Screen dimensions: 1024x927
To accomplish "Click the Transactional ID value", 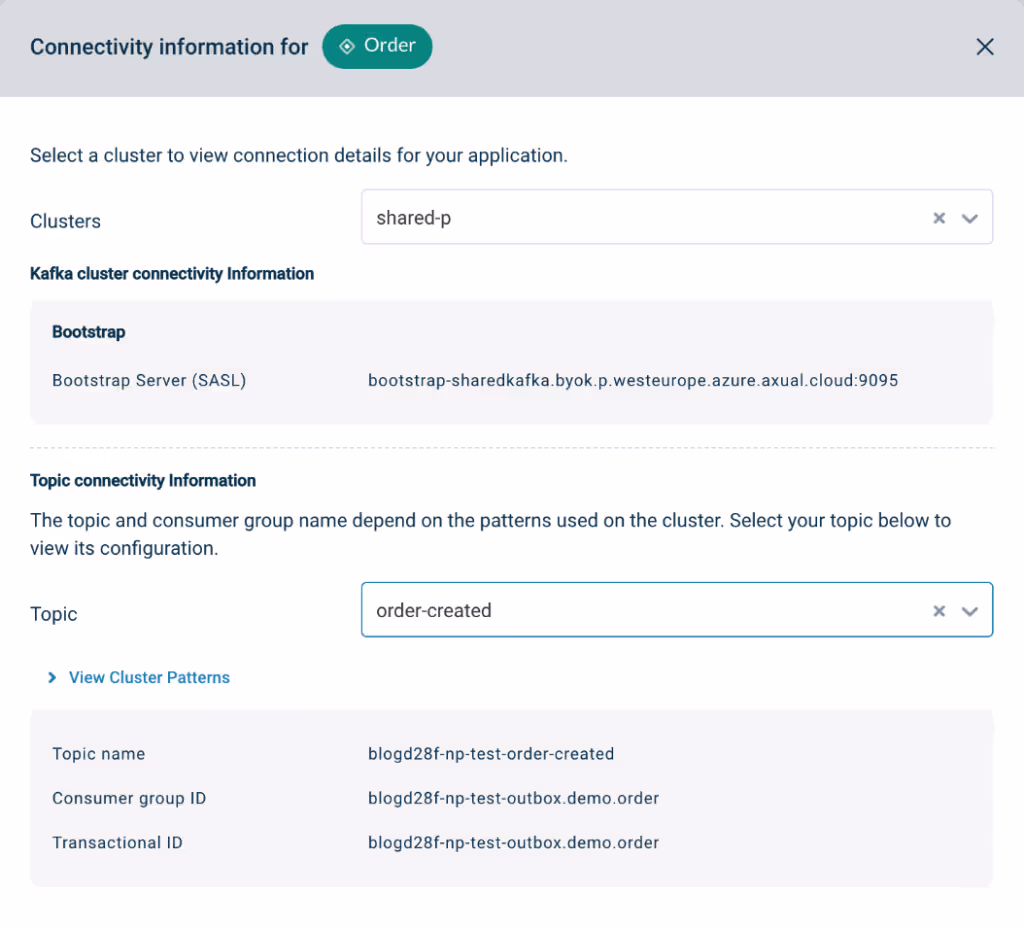I will (x=513, y=843).
